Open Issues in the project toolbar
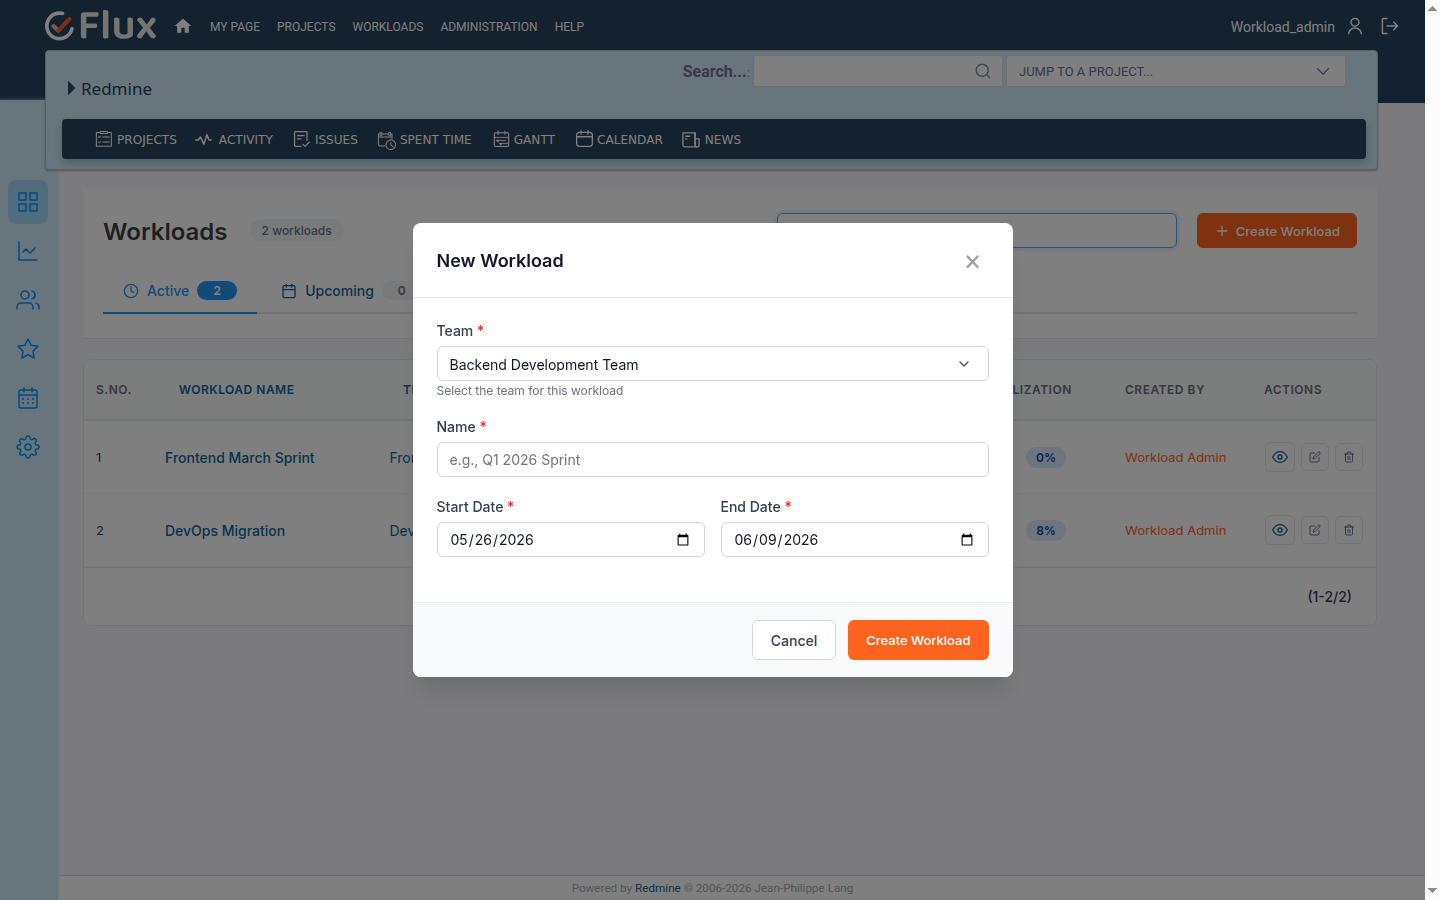Screen dimensions: 1440x900 click(x=326, y=139)
